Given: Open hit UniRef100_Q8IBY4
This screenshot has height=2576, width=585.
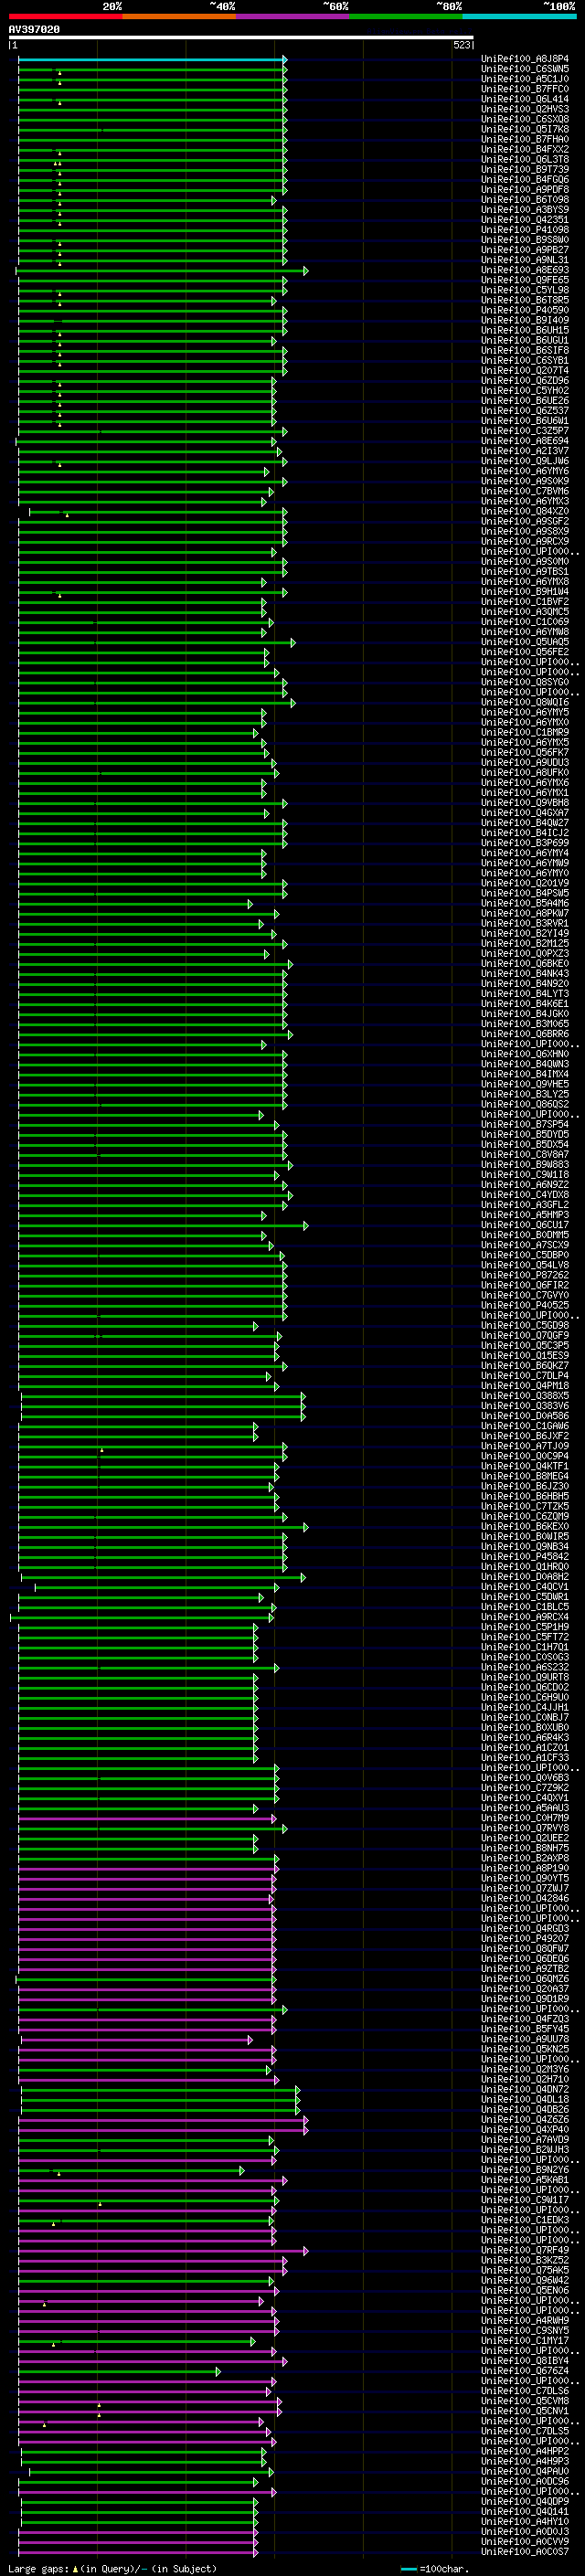Looking at the screenshot, I should click(525, 2361).
